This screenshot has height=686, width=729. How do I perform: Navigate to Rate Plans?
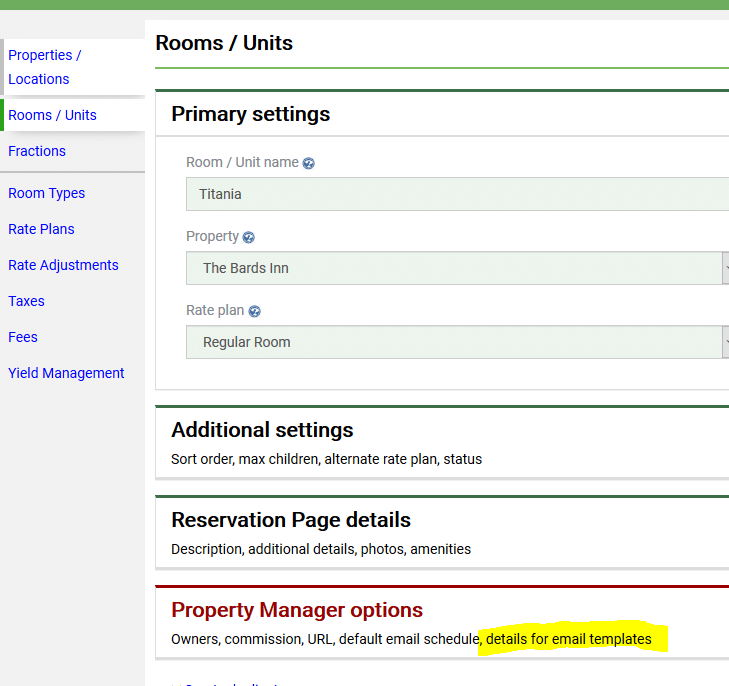coord(41,229)
